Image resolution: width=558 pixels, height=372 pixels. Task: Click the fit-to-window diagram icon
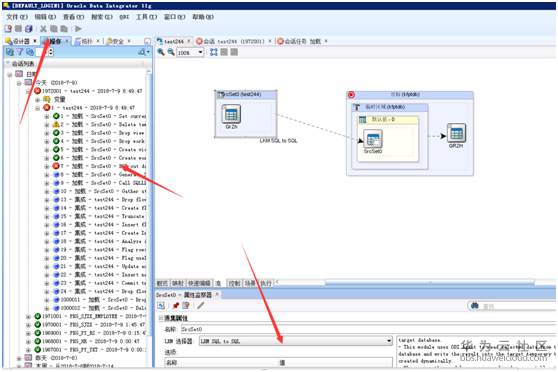coord(214,52)
